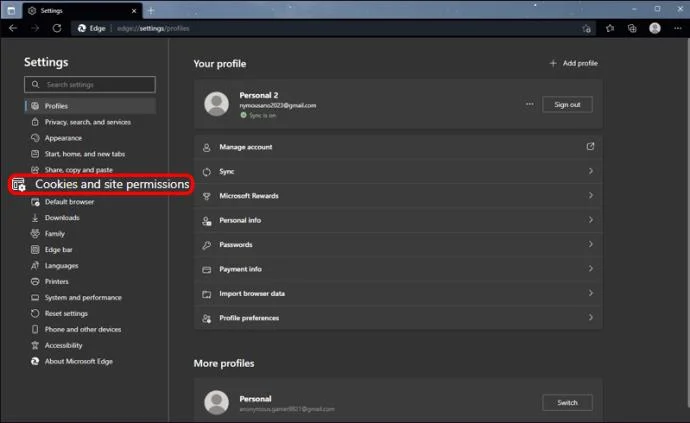690x423 pixels.
Task: Open the Languages settings section
Action: point(61,265)
